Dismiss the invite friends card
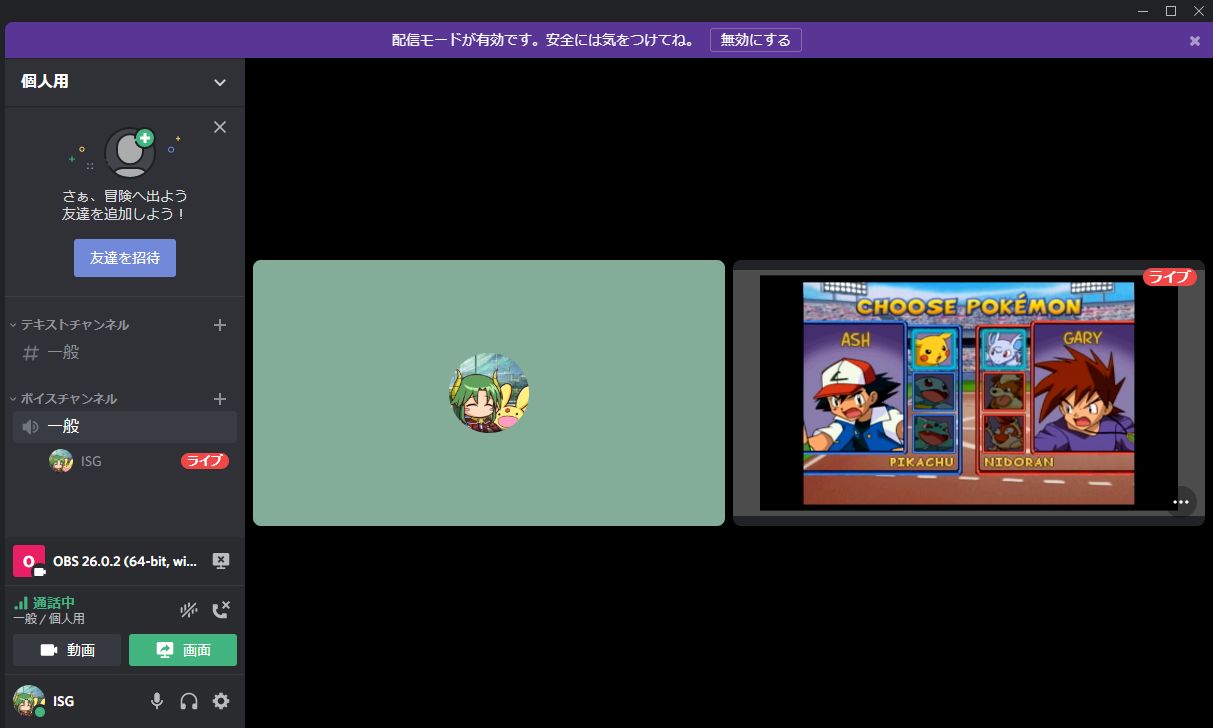The image size is (1213, 728). pyautogui.click(x=220, y=127)
